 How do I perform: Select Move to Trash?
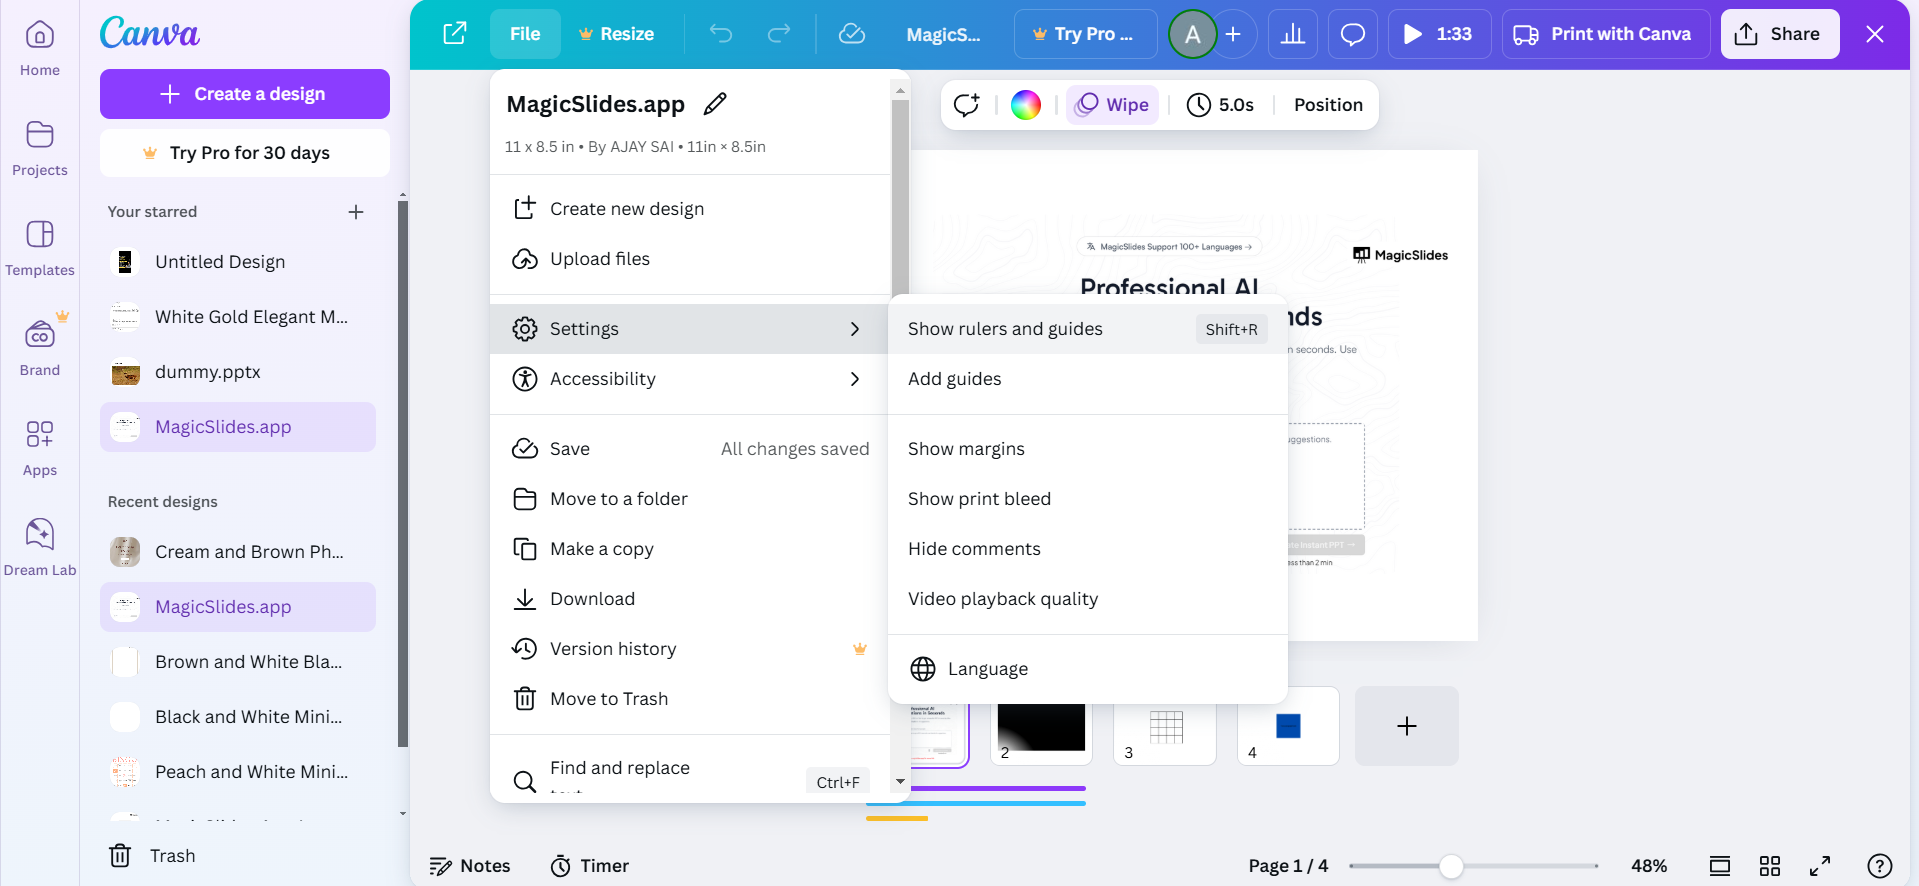pyautogui.click(x=690, y=699)
